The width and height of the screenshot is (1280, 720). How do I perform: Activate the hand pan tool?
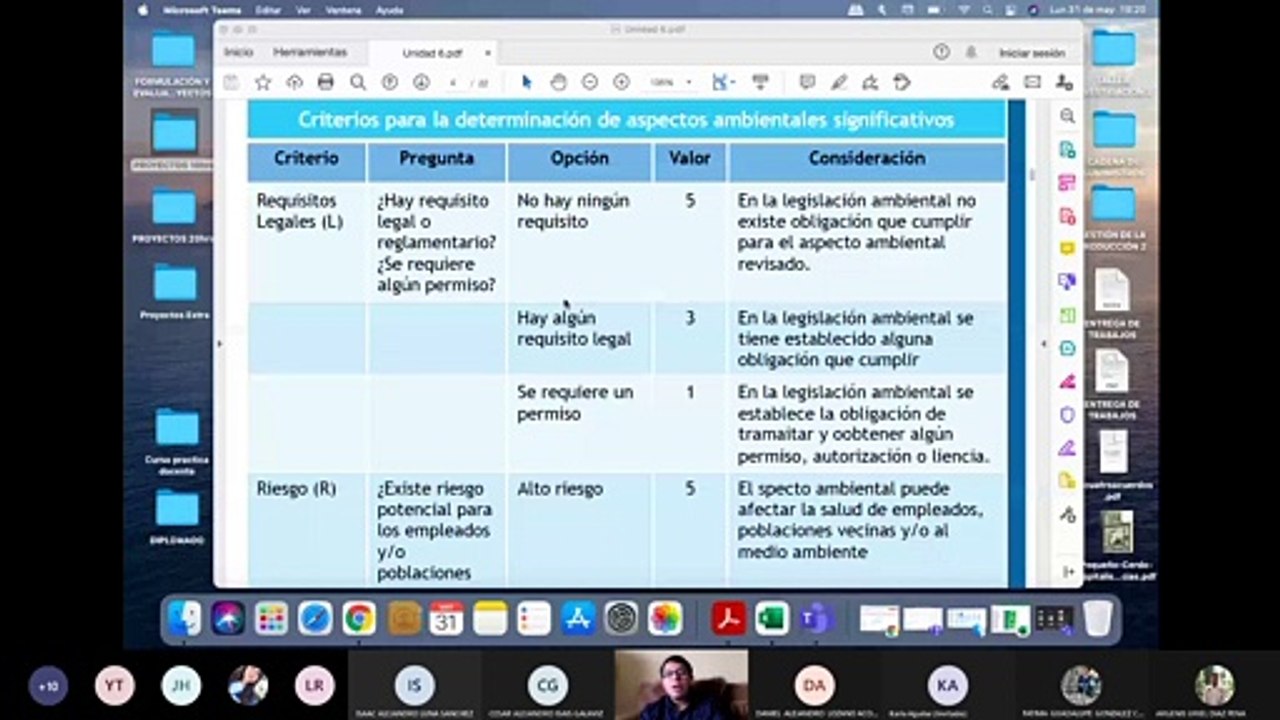[558, 82]
